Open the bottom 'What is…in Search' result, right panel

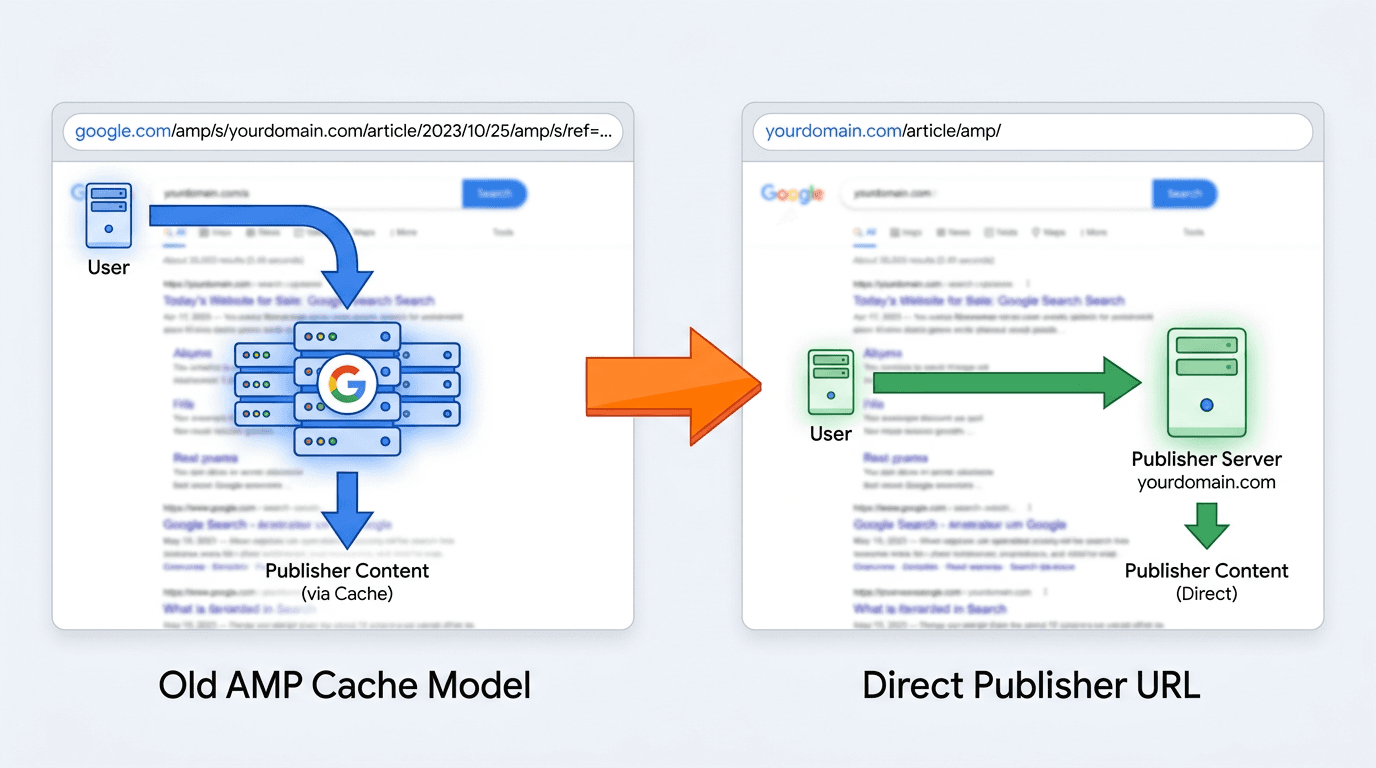tap(930, 608)
